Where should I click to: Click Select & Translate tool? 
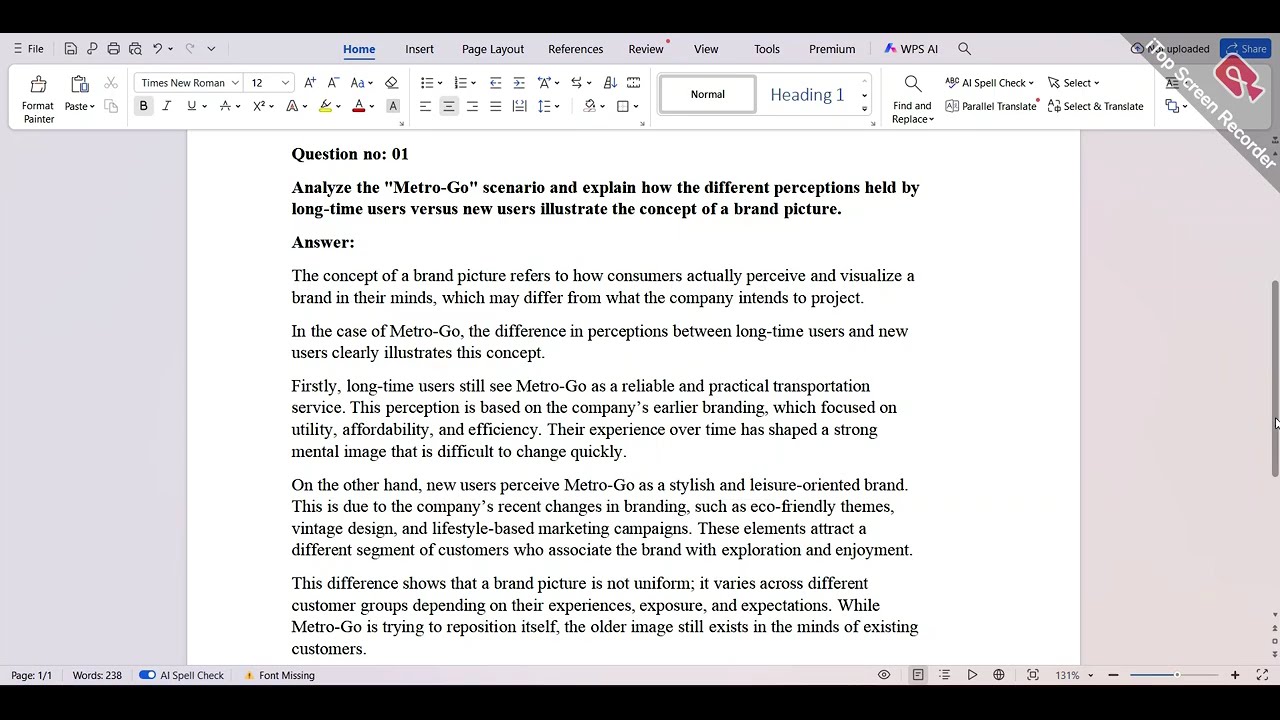click(1095, 106)
